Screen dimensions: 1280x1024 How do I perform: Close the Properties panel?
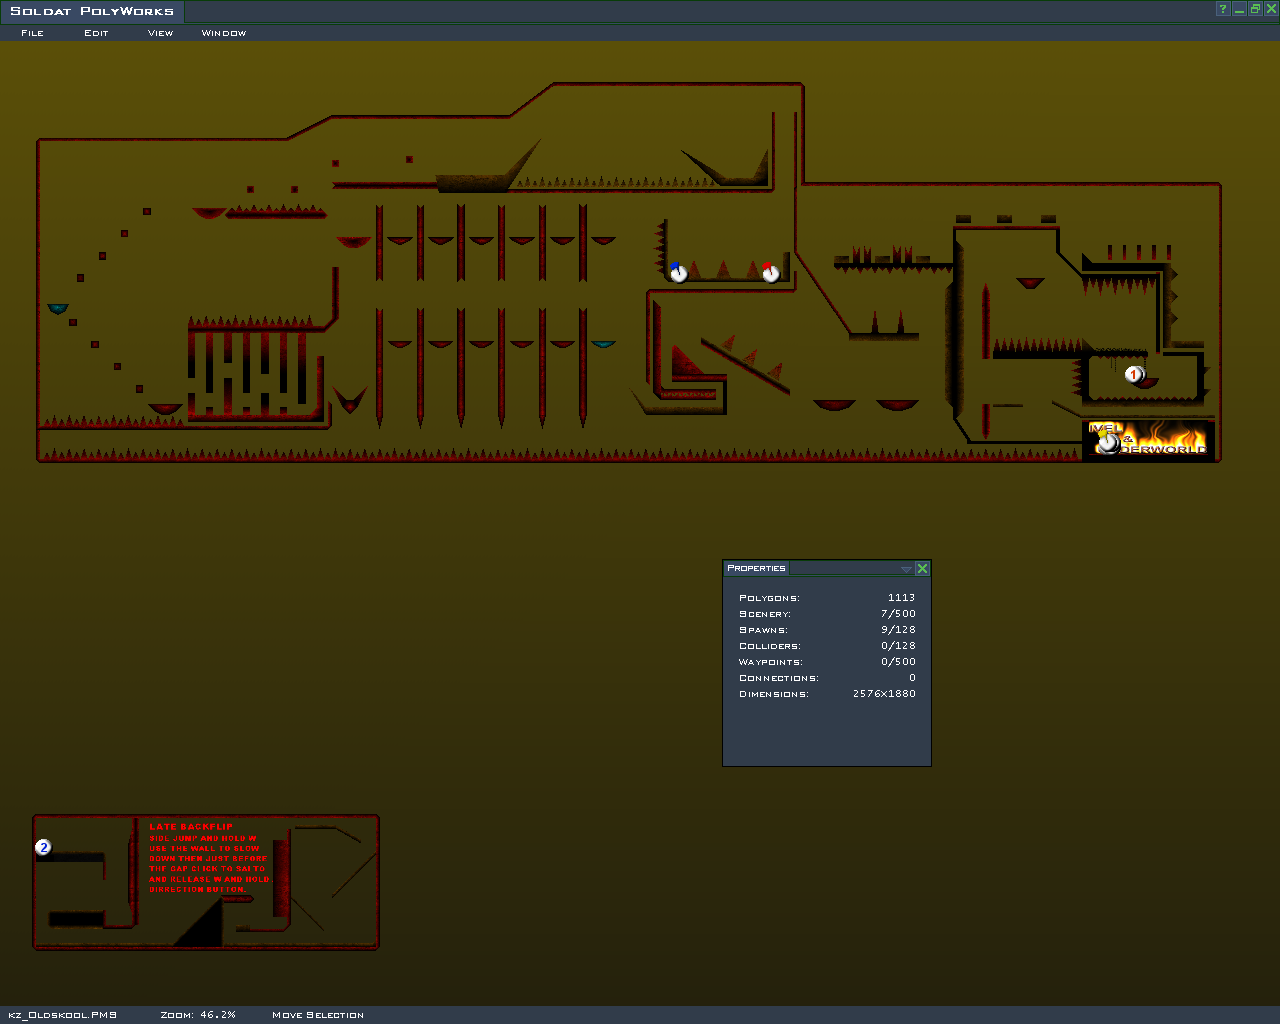(922, 568)
